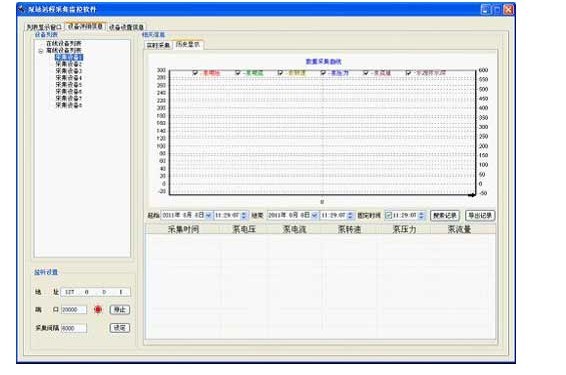Open the start date dropdown calendar
Image resolution: width=566 pixels, height=375 pixels.
tap(208, 215)
